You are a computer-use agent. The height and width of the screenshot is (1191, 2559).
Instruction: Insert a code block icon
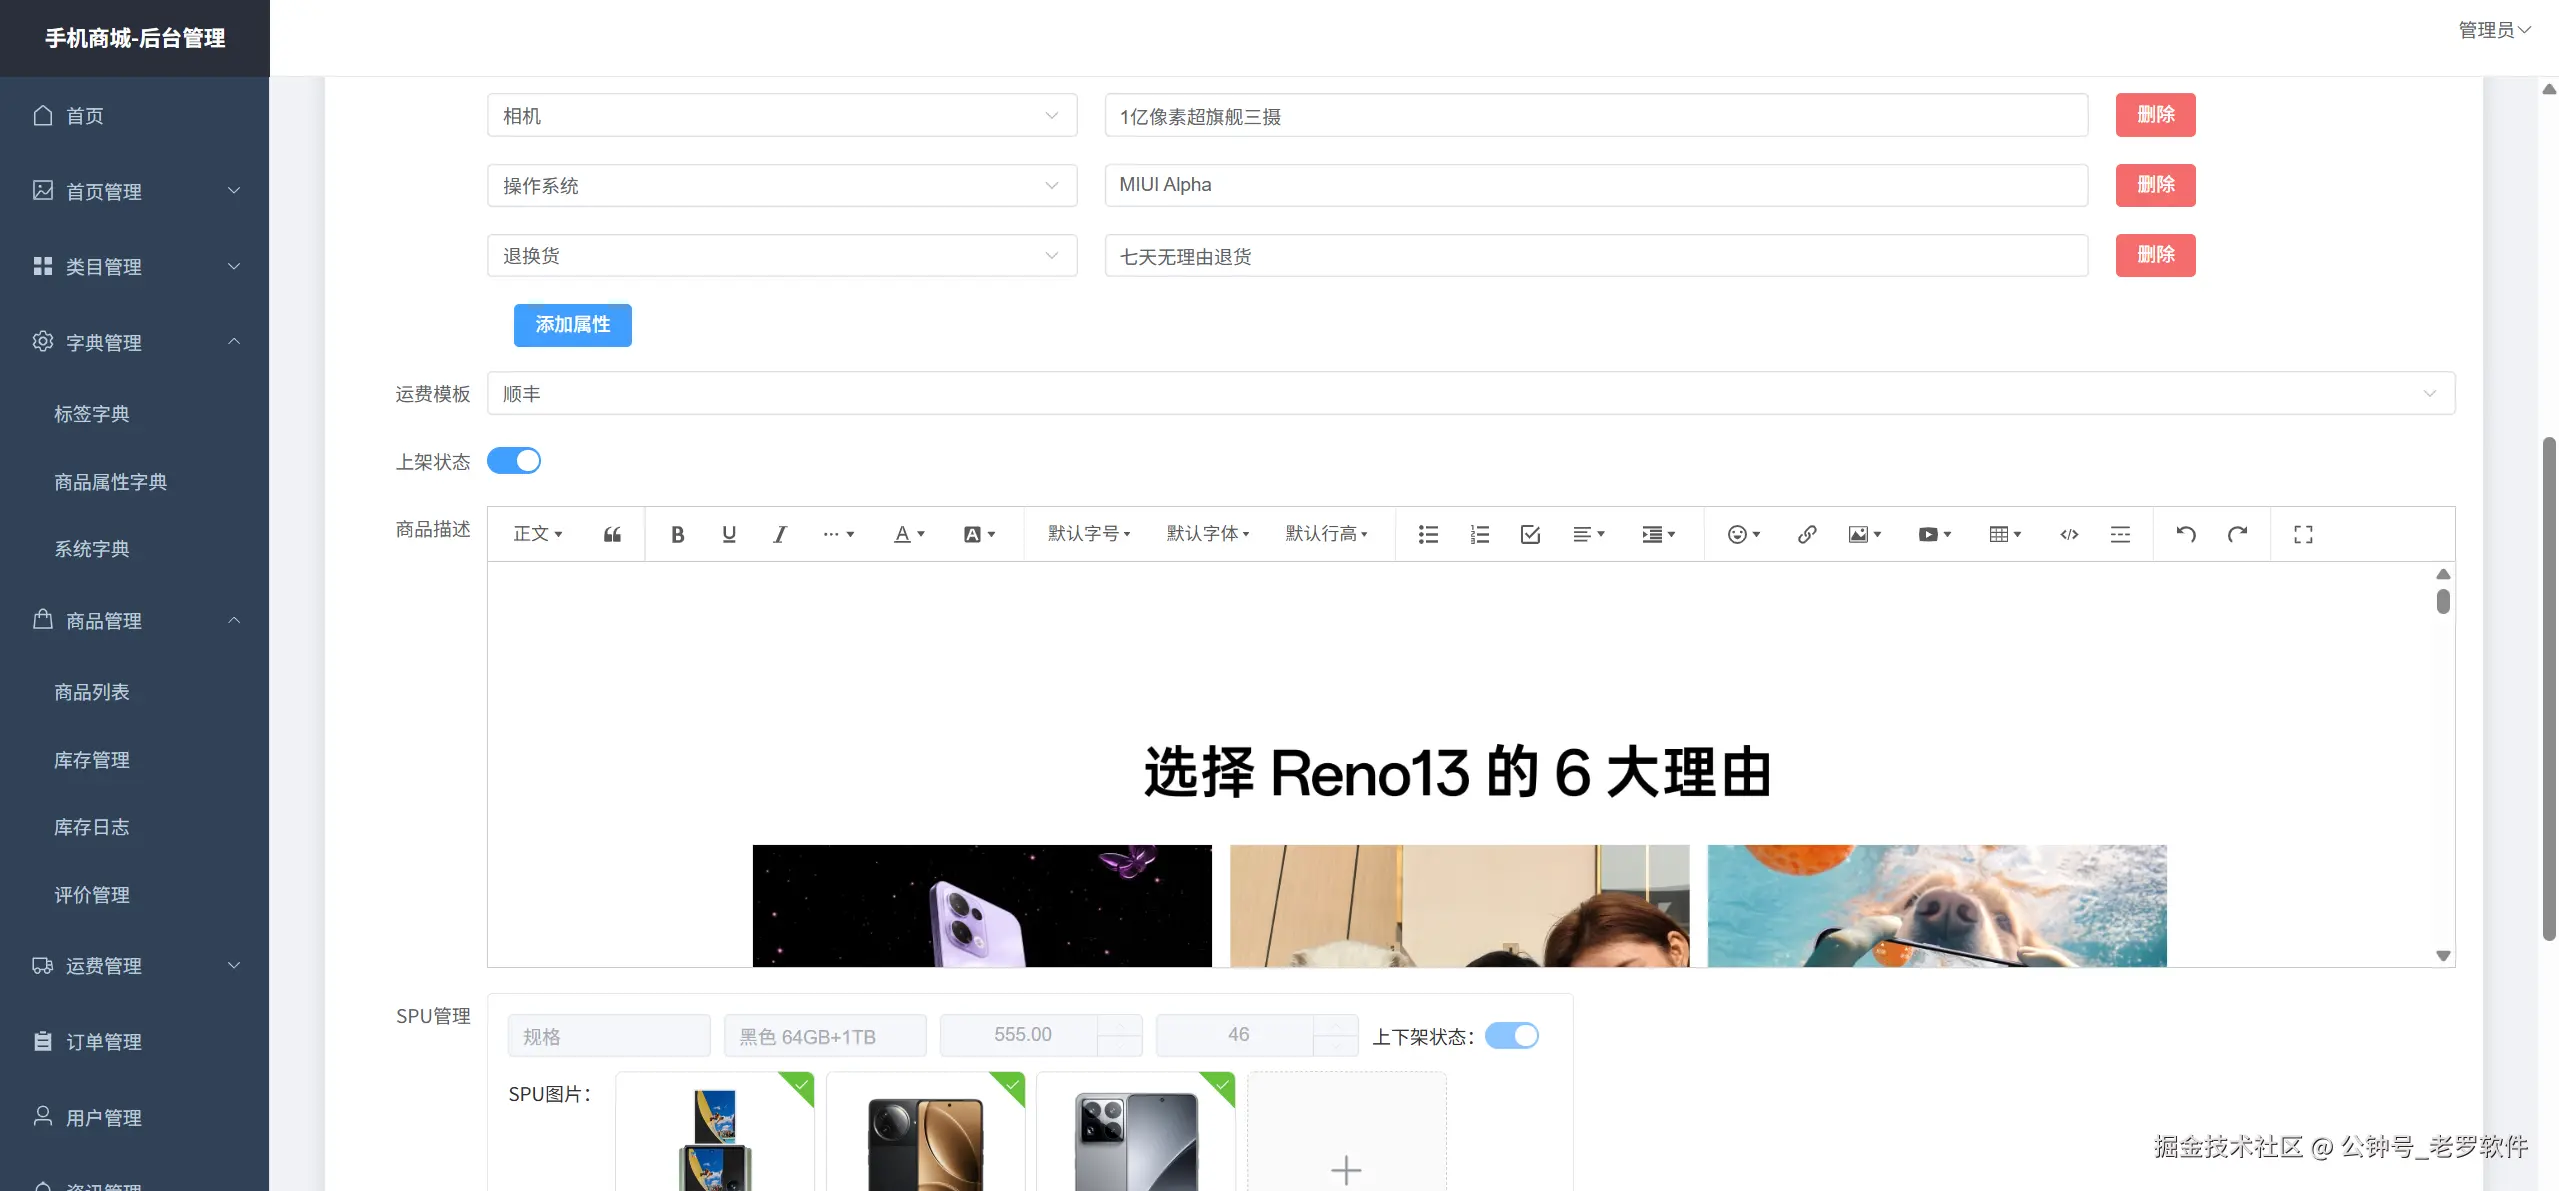pyautogui.click(x=2069, y=534)
